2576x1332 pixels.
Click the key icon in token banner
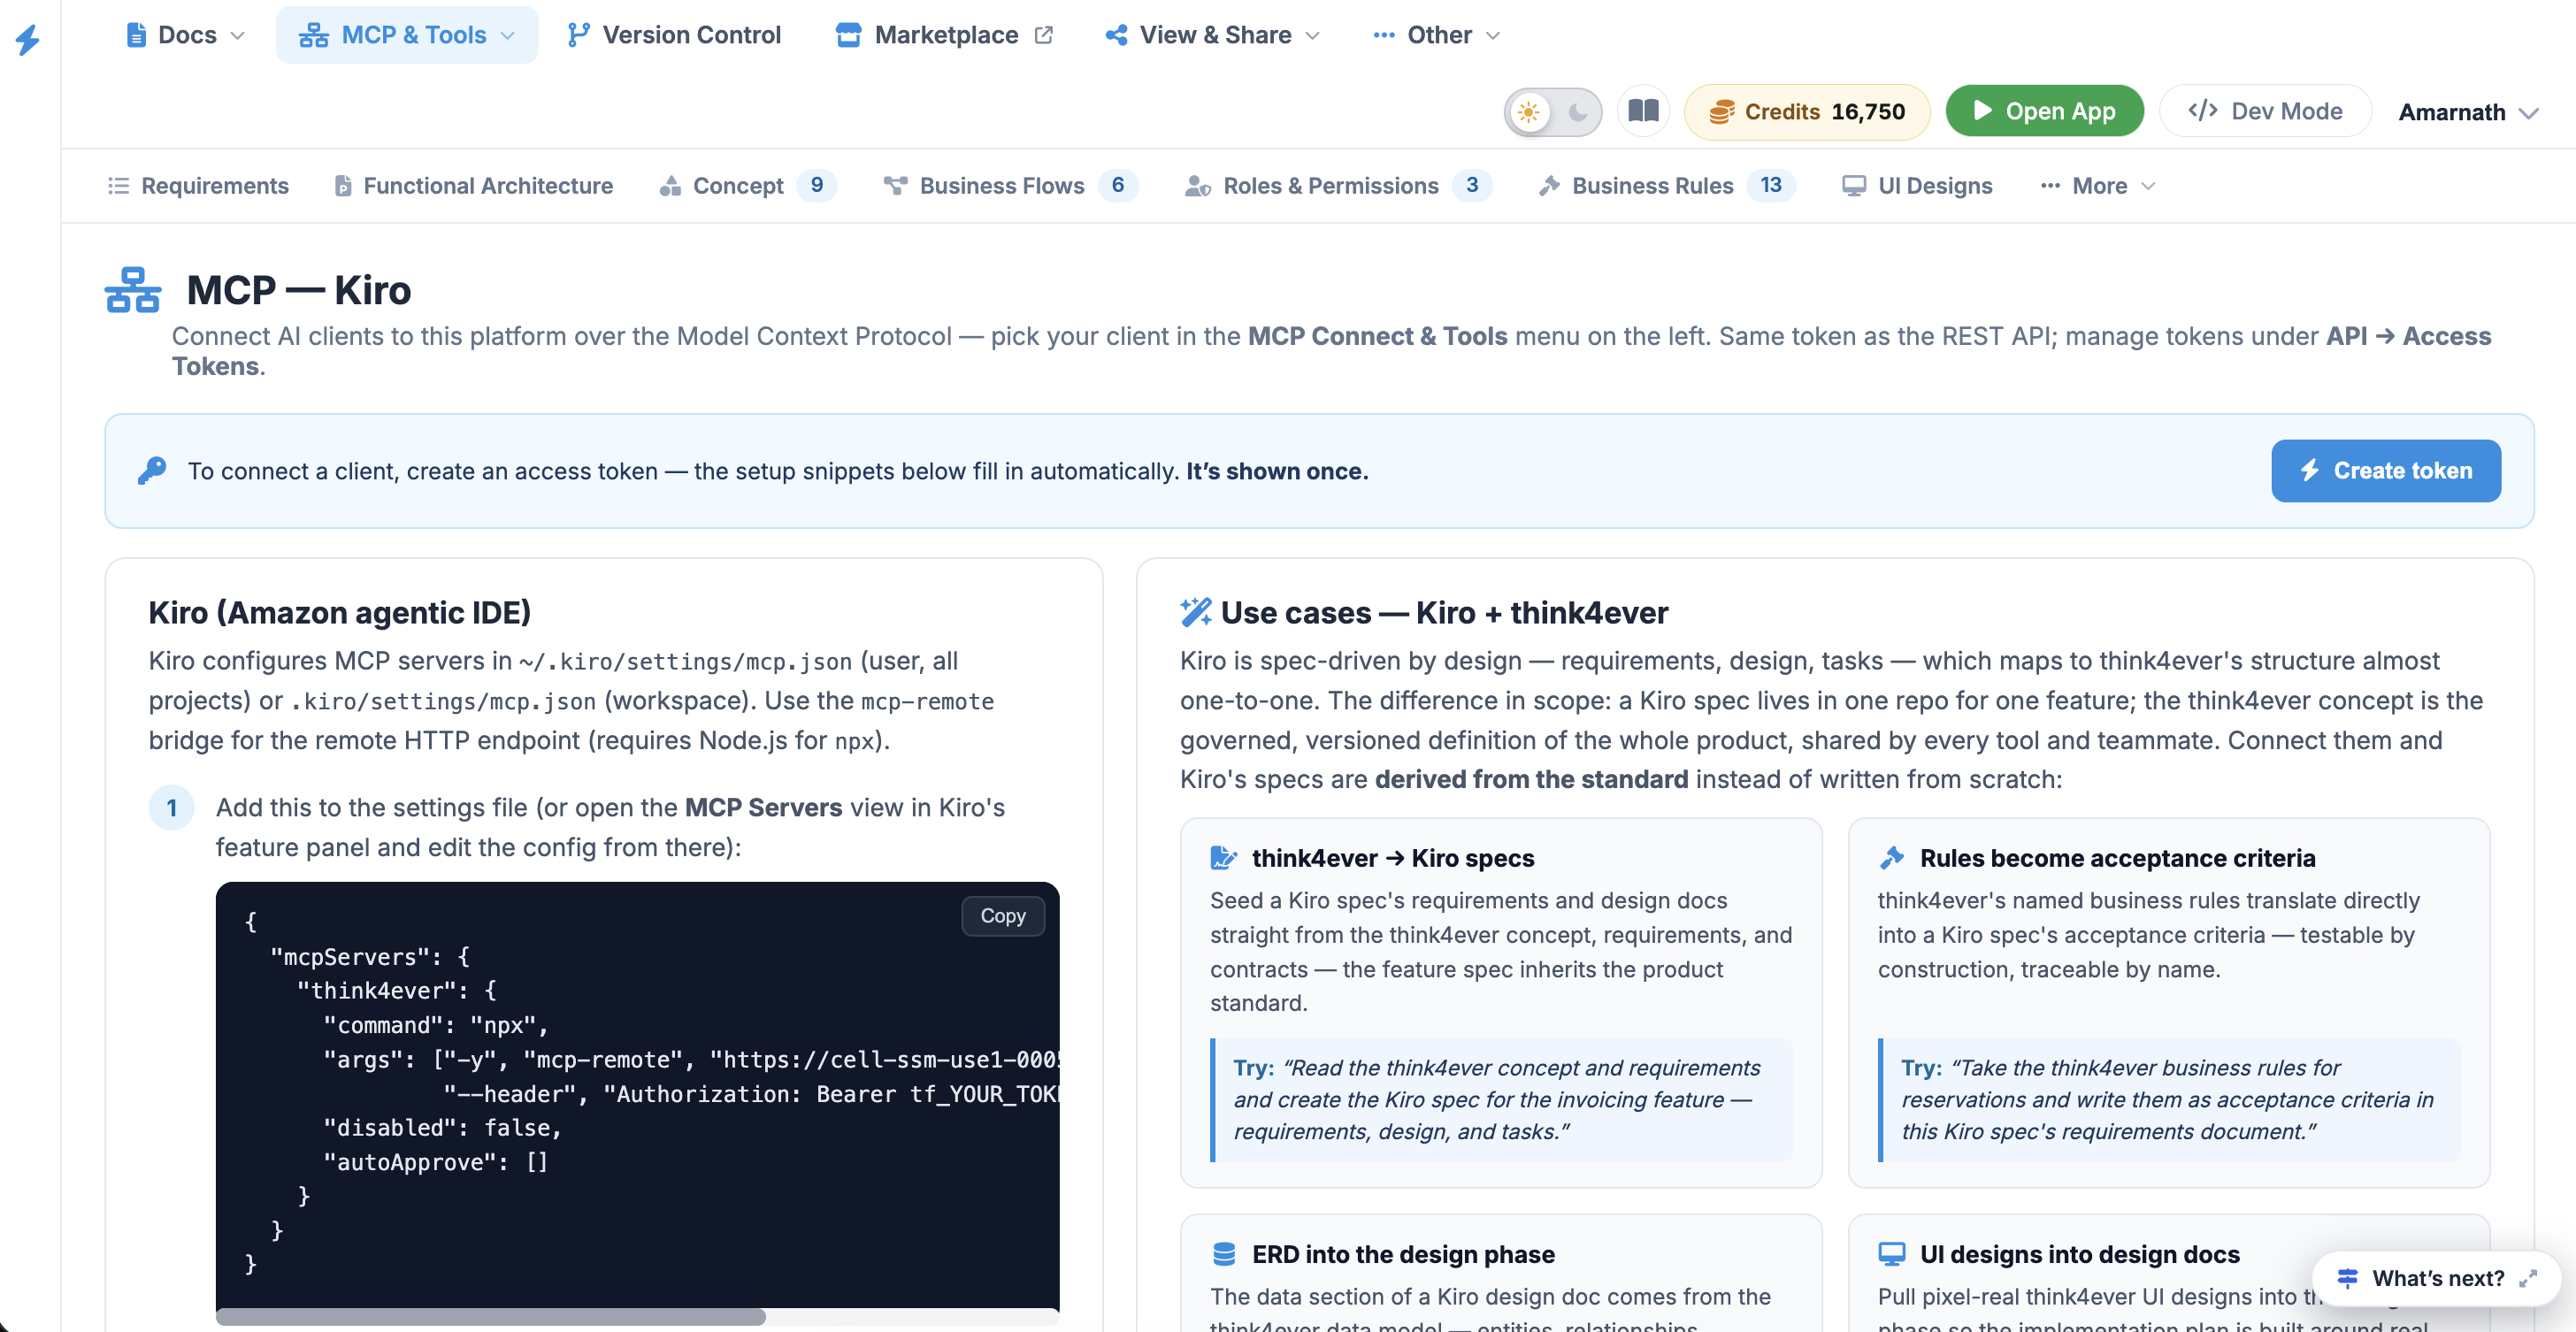pos(152,470)
